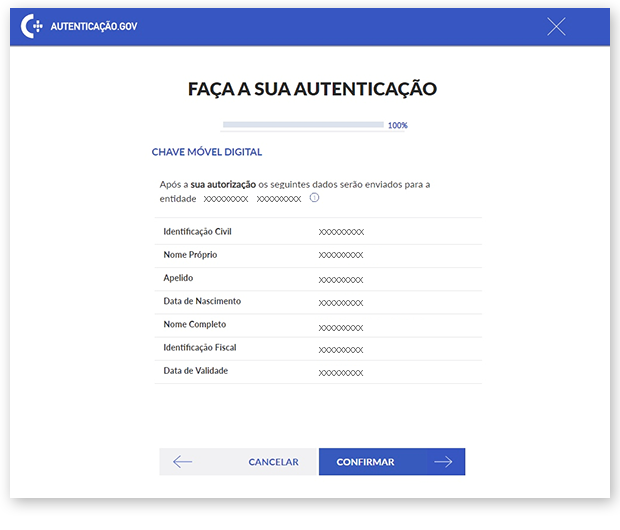Close the authentication dialog with the X
The width and height of the screenshot is (620, 530).
tap(557, 27)
